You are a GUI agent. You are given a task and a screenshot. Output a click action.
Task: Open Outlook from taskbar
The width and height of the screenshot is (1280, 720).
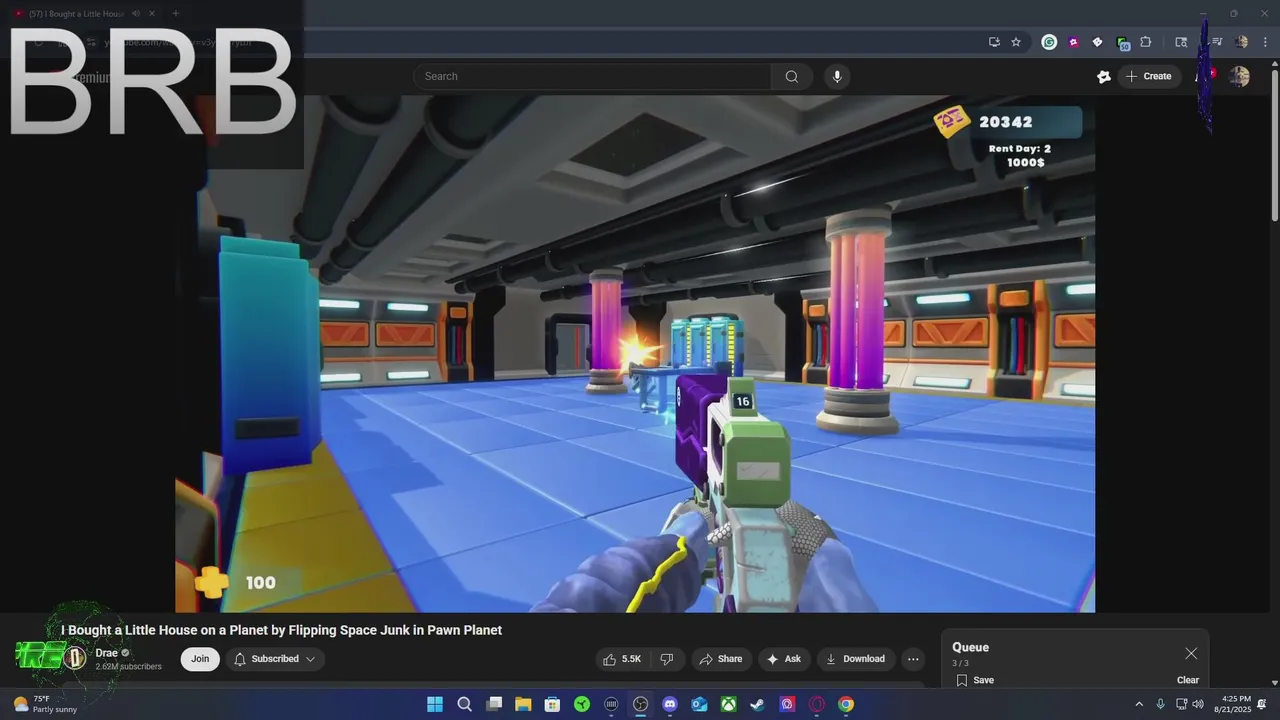(x=700, y=704)
